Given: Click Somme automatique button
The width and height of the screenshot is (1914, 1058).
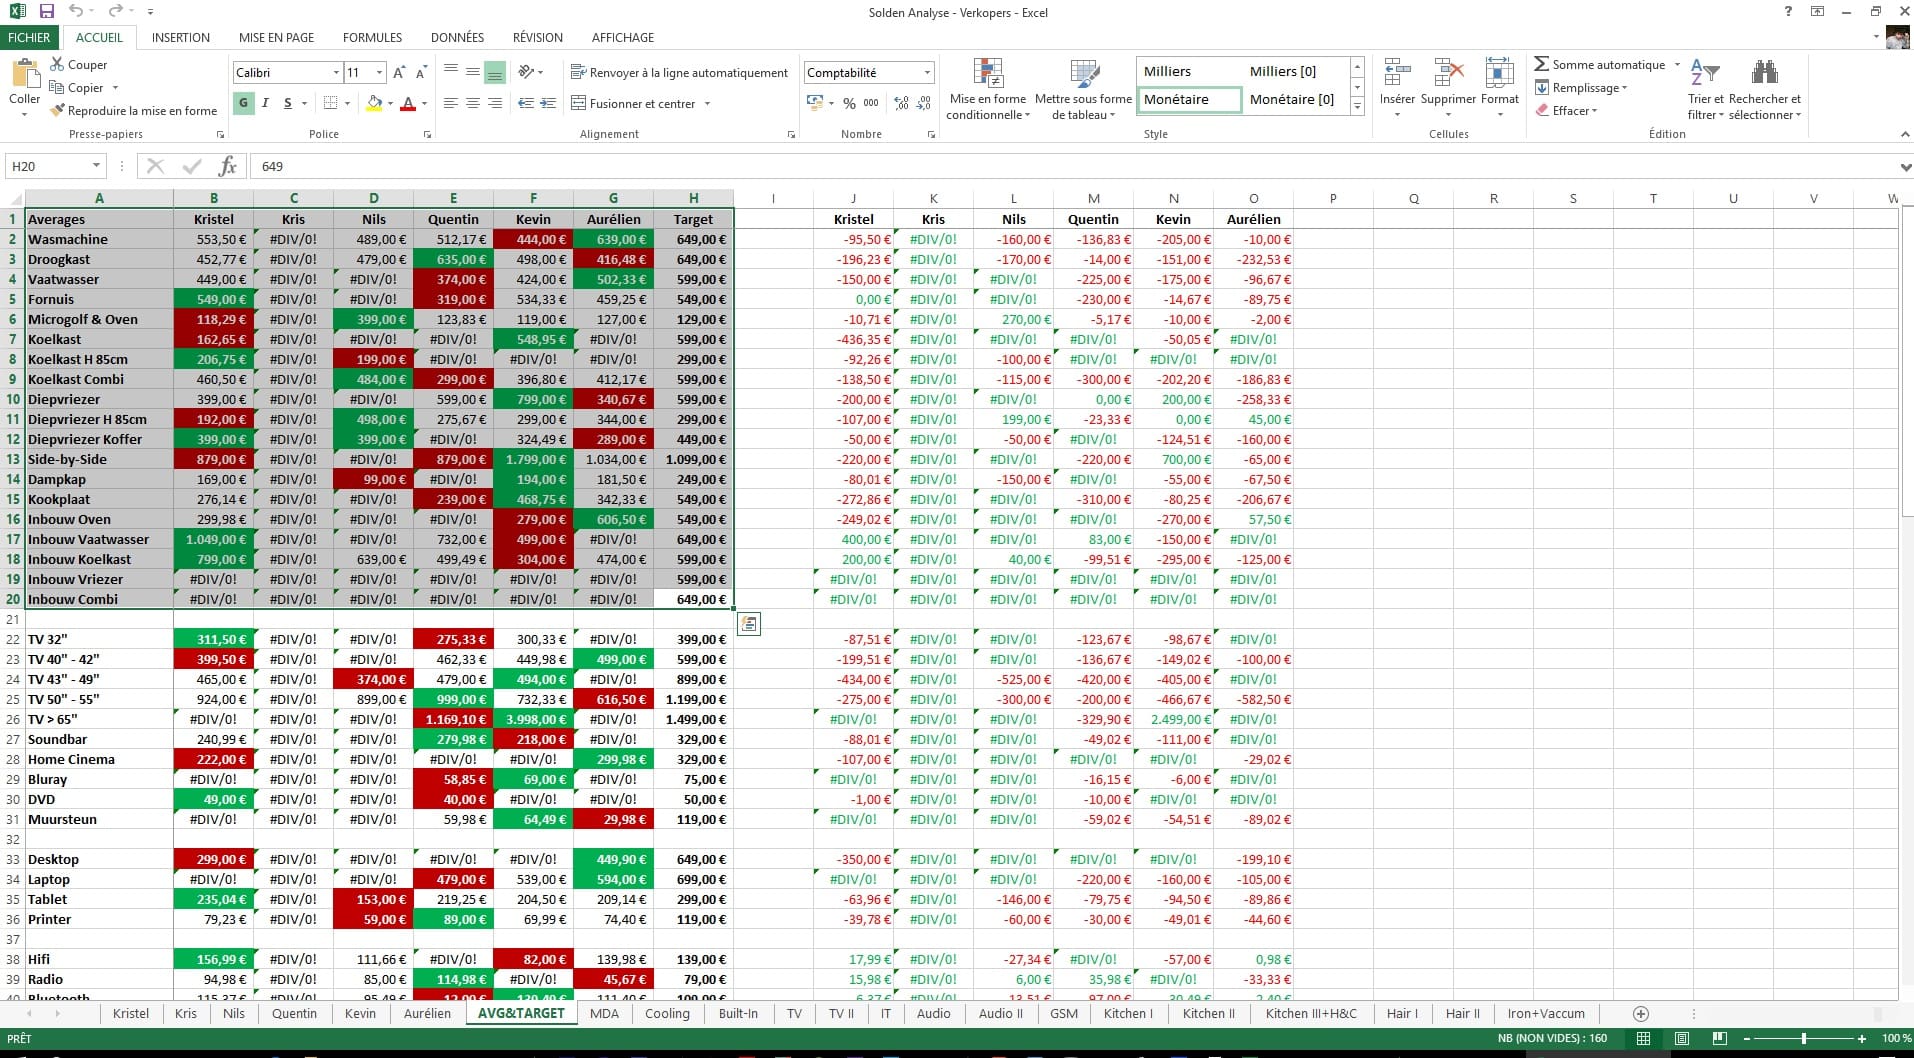Looking at the screenshot, I should coord(1599,65).
